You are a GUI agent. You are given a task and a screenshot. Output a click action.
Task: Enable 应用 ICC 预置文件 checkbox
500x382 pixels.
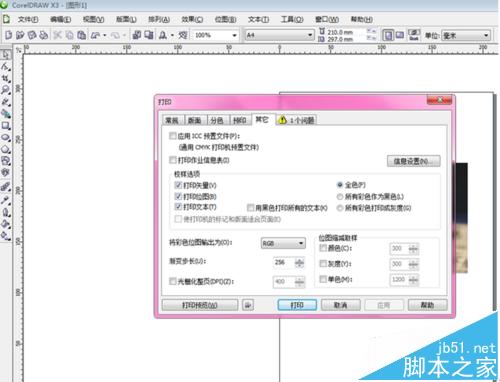click(173, 136)
